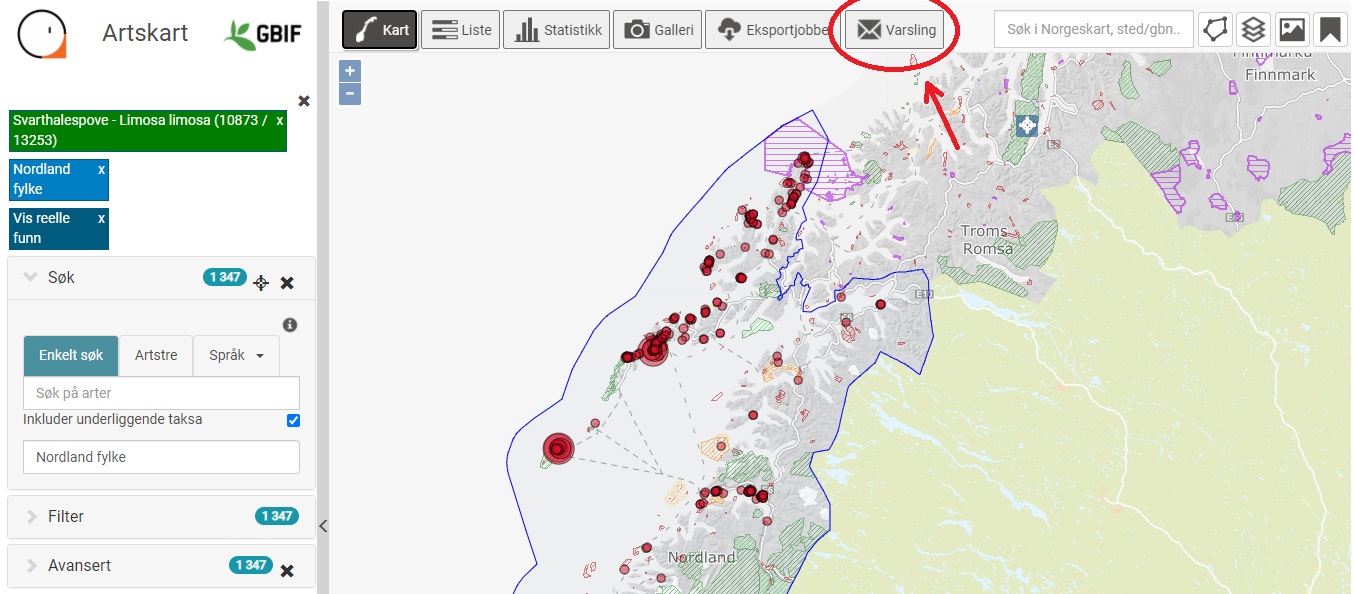Viewport: 1354px width, 594px height.
Task: Open the bookmark icon
Action: click(1329, 30)
